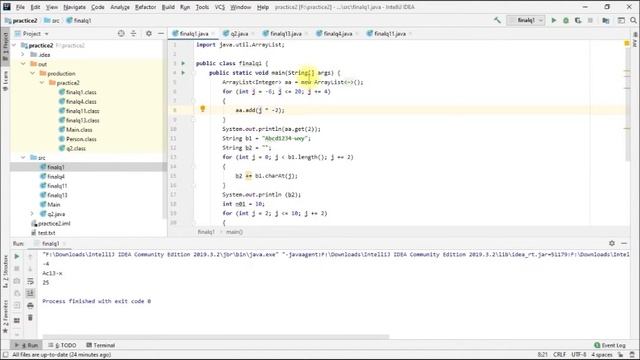Click the Run tool window button at bottom
The height and width of the screenshot is (360, 640).
tap(26, 345)
